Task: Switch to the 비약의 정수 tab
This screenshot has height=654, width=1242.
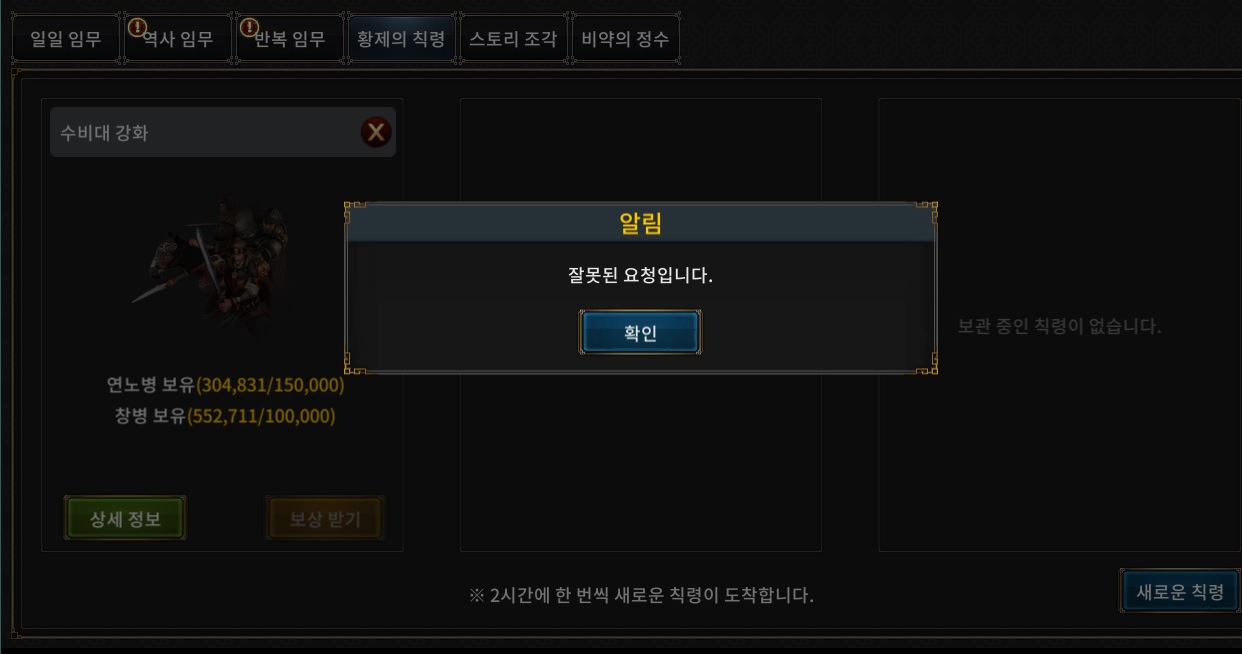Action: point(625,40)
